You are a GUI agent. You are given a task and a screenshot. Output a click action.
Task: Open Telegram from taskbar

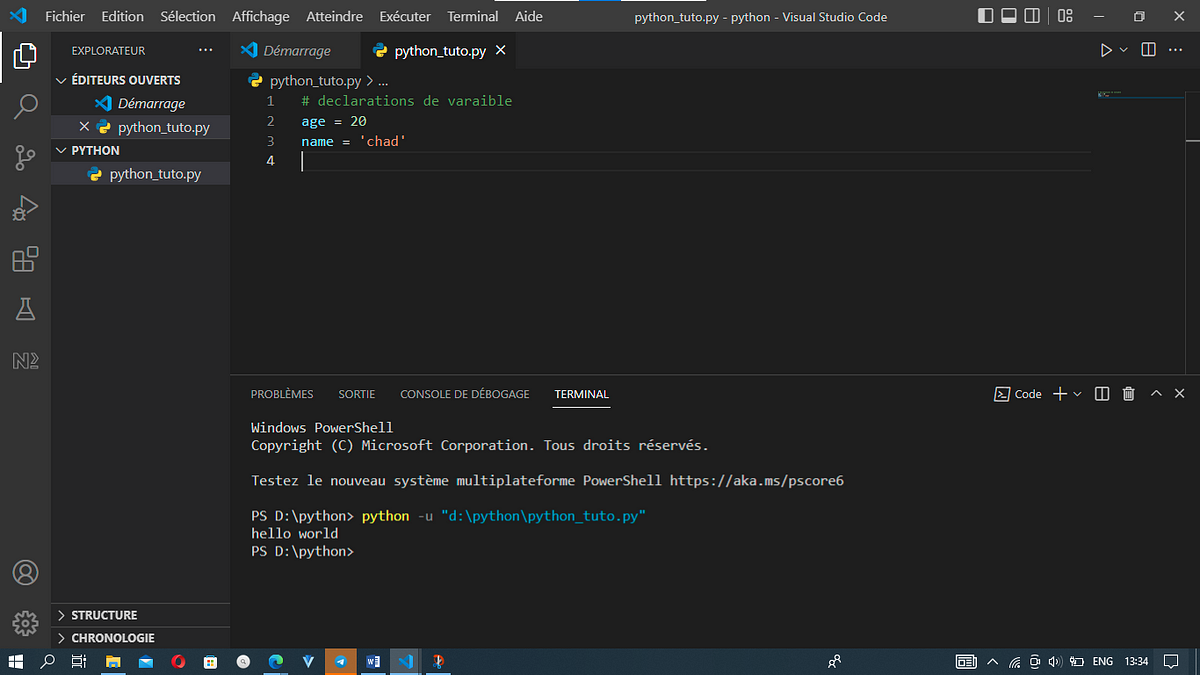point(341,661)
